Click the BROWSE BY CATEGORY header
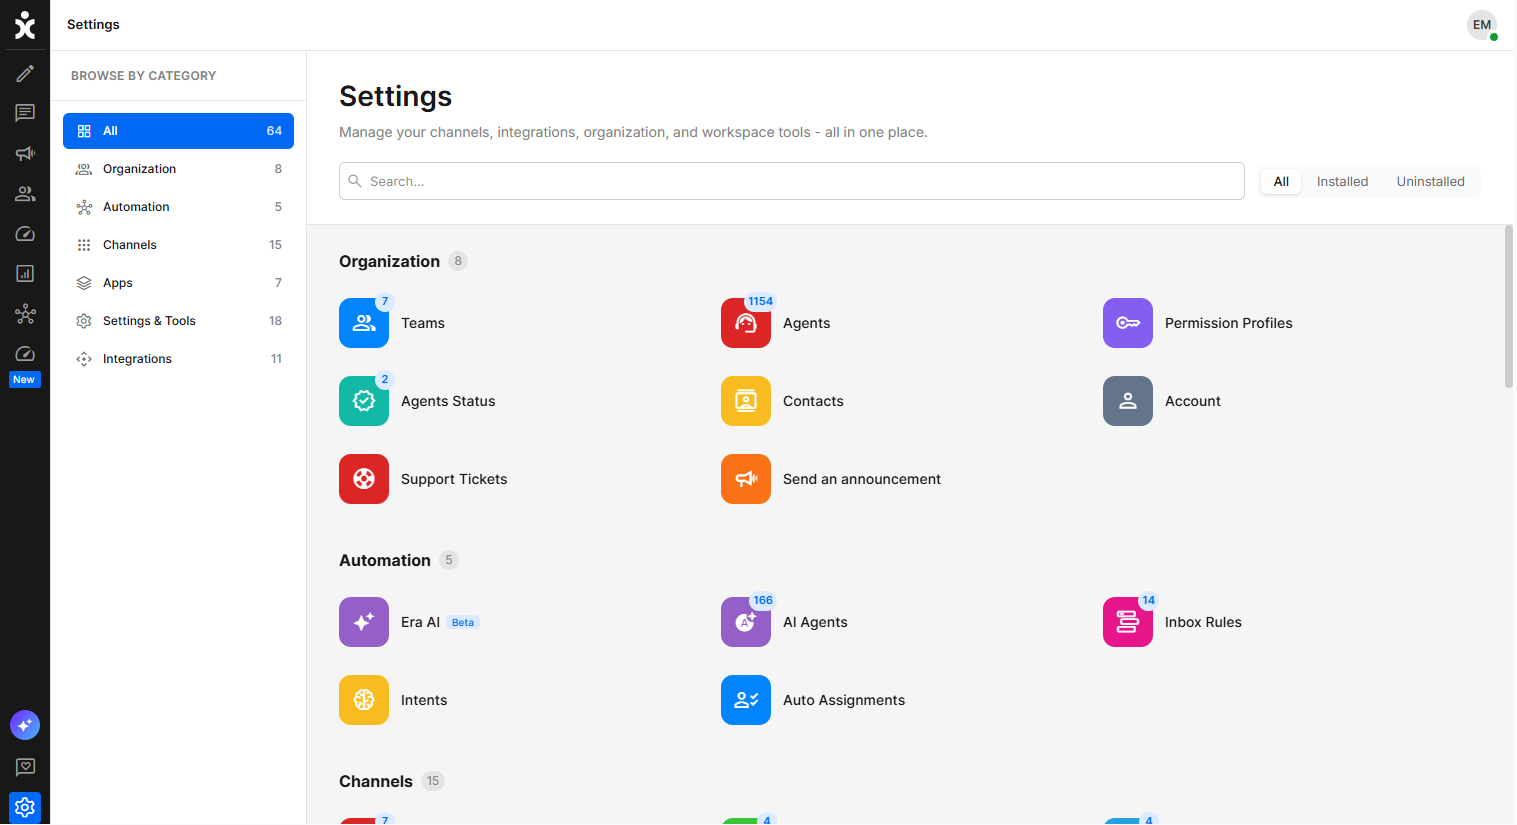This screenshot has height=825, width=1517. coord(143,76)
